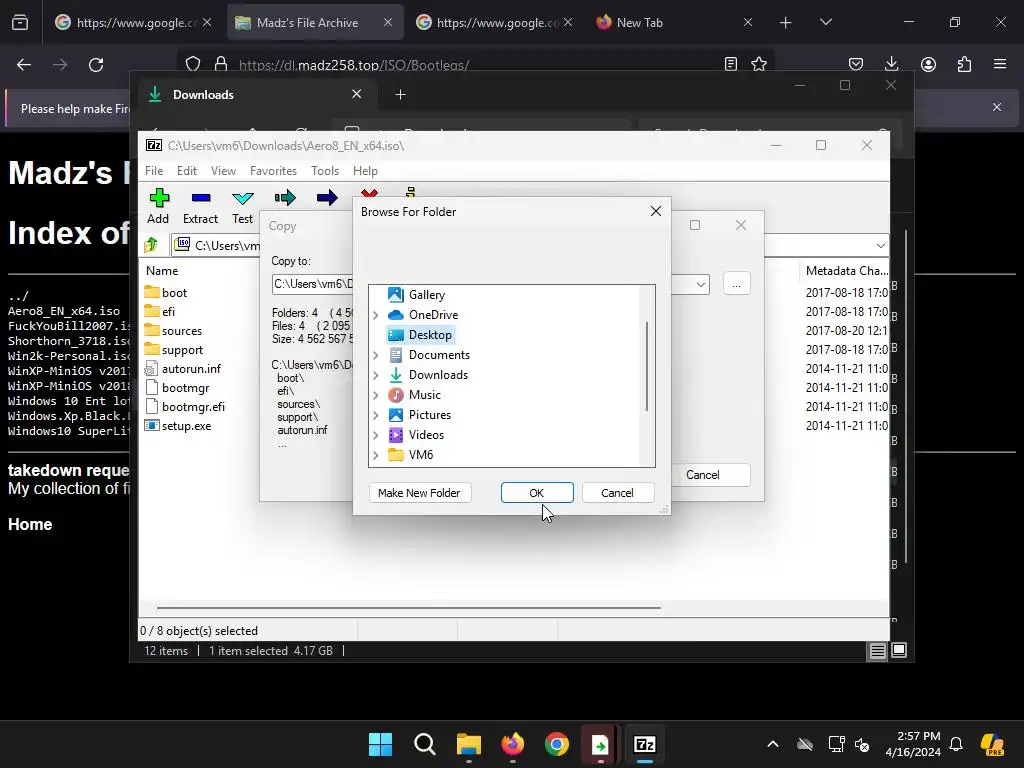
Task: Open Firefox downloads arrow icon
Action: click(891, 64)
